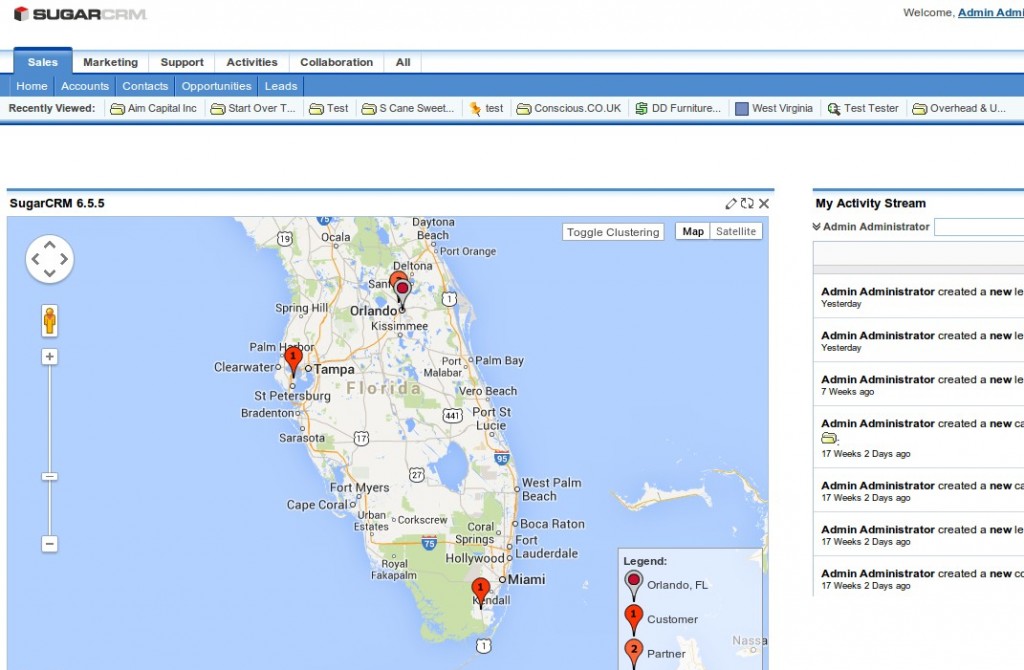Image resolution: width=1024 pixels, height=670 pixels.
Task: Click the Admin Administrator welcome link
Action: pos(991,12)
